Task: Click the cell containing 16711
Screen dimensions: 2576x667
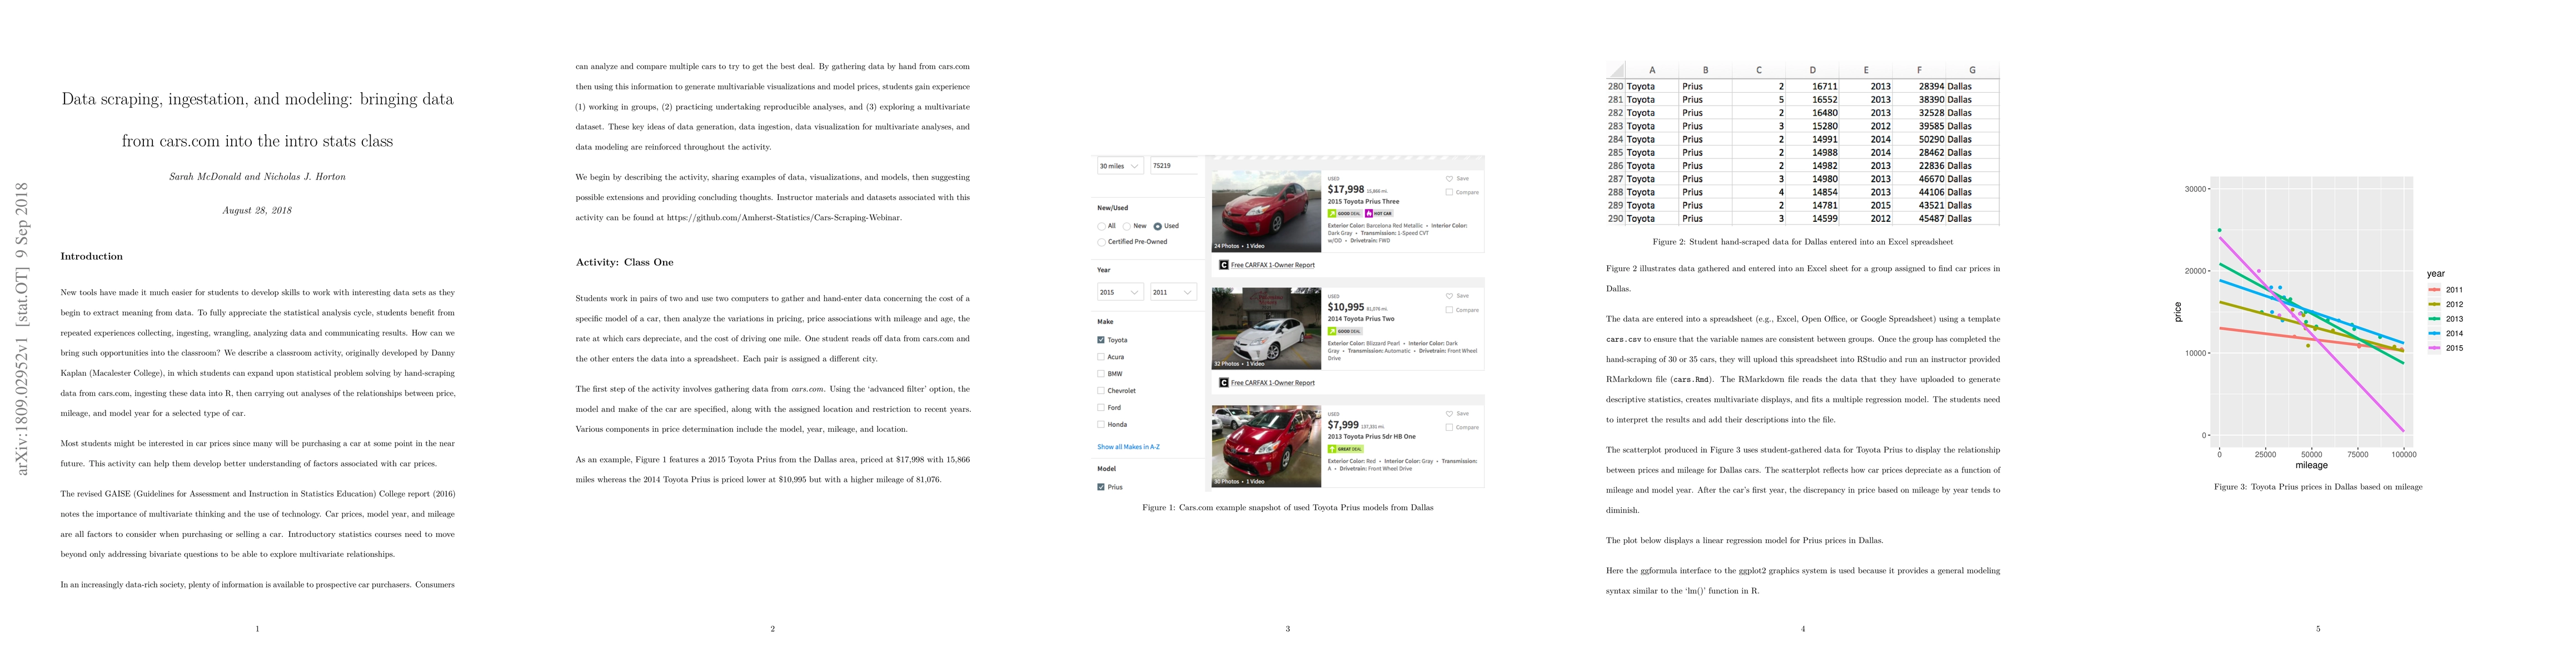Action: click(1812, 86)
